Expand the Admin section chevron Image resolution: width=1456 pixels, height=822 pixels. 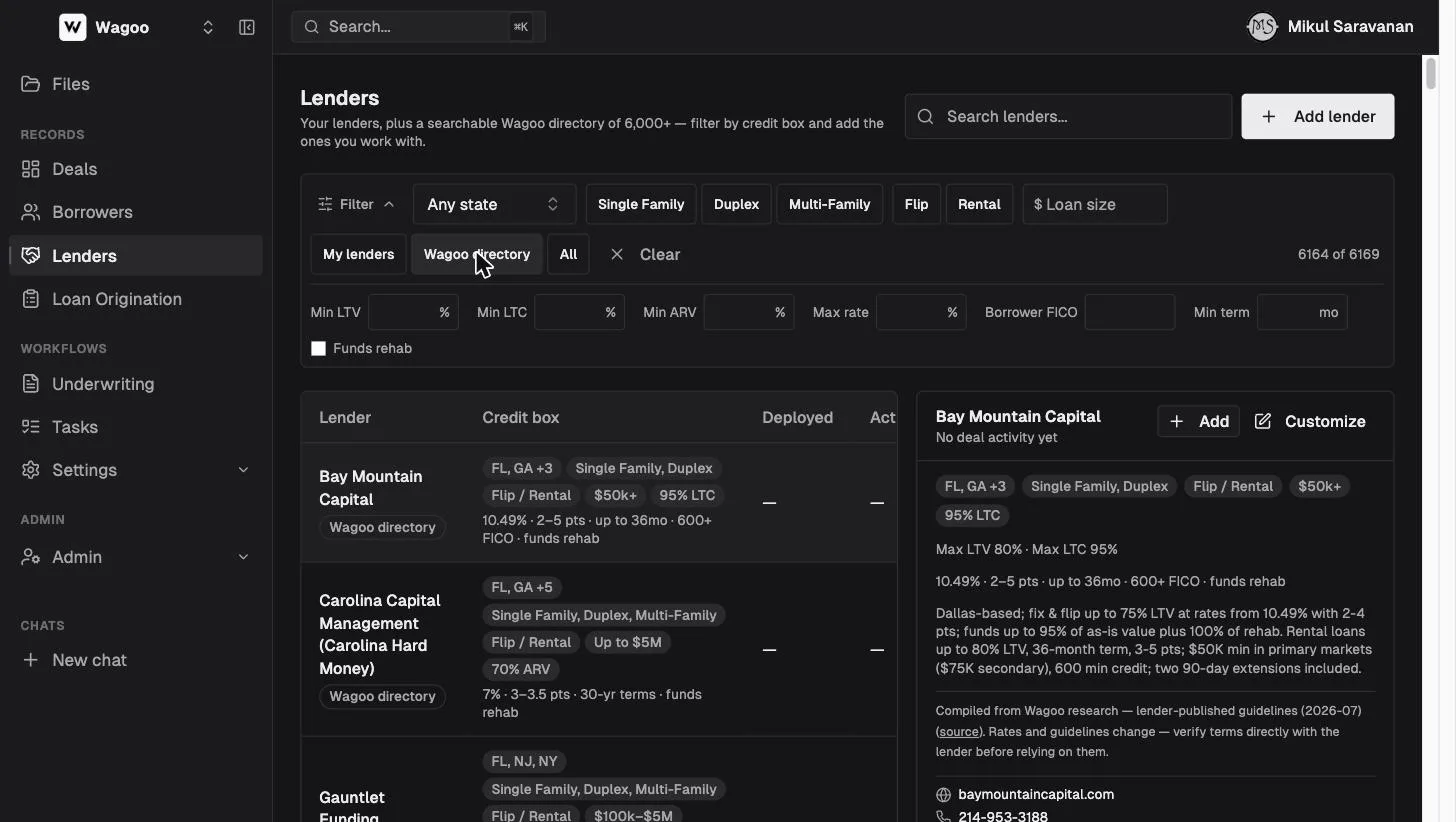243,557
